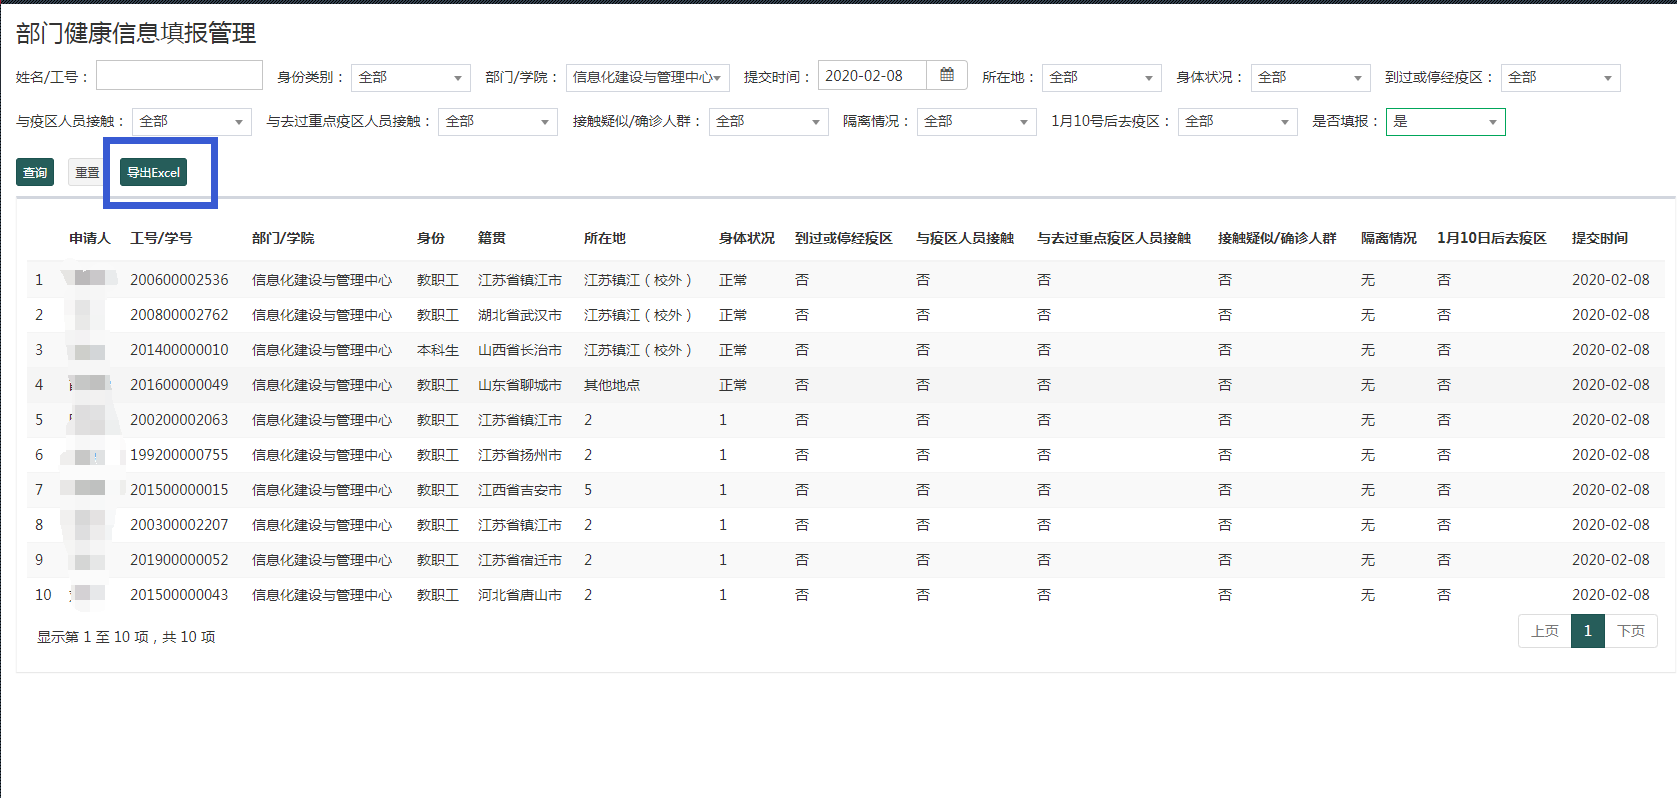
Task: Open the 到过或停经疫区 dropdown
Action: pyautogui.click(x=1559, y=78)
